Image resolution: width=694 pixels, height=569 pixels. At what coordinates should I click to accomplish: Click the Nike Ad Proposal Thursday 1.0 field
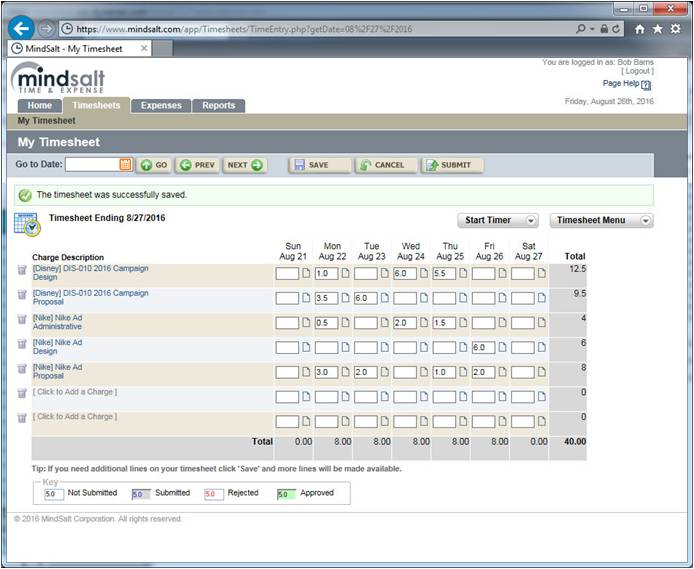444,373
